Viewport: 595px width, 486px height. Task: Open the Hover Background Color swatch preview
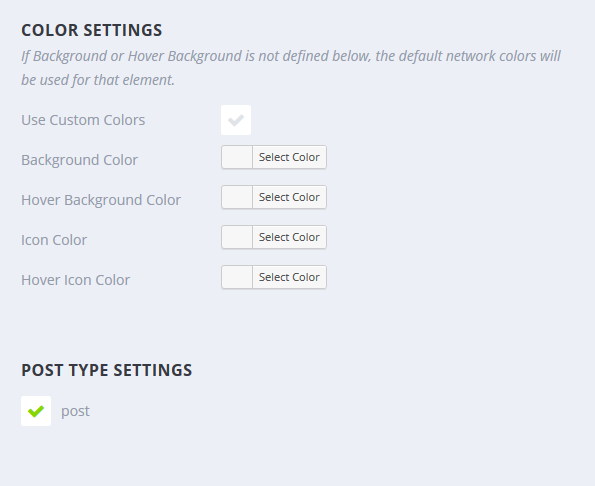237,197
